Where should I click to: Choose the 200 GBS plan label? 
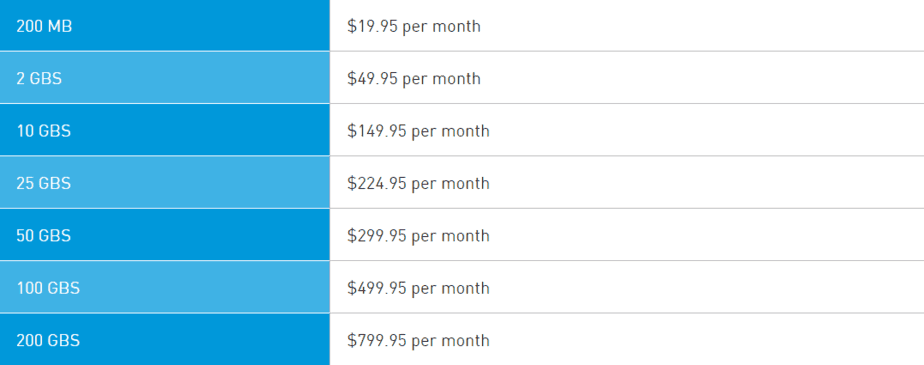(48, 341)
